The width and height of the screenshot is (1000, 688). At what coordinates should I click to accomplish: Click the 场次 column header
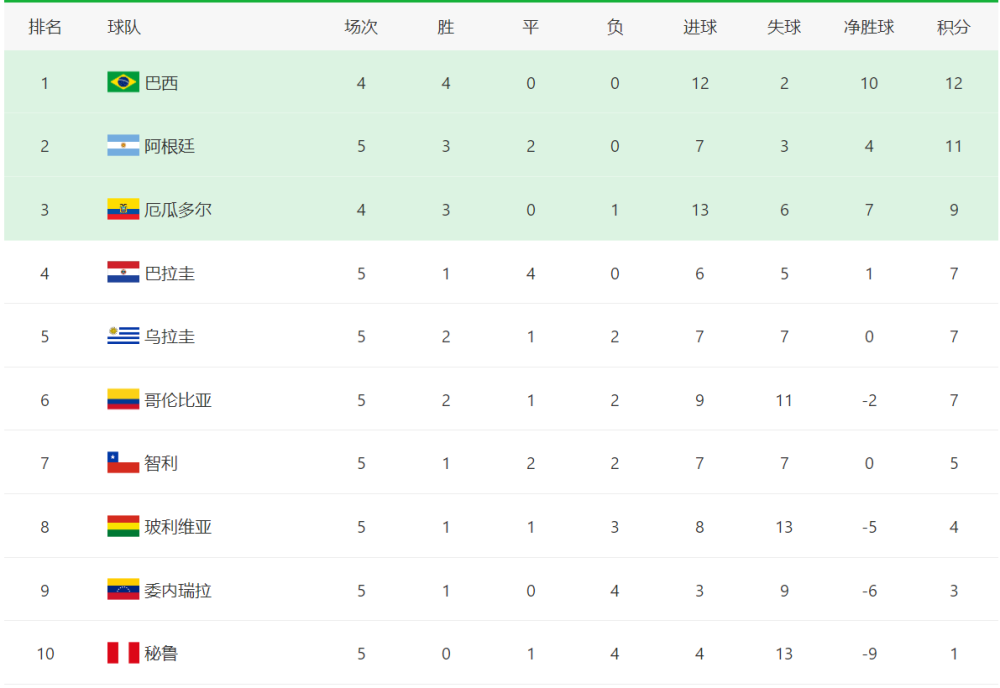coord(361,27)
